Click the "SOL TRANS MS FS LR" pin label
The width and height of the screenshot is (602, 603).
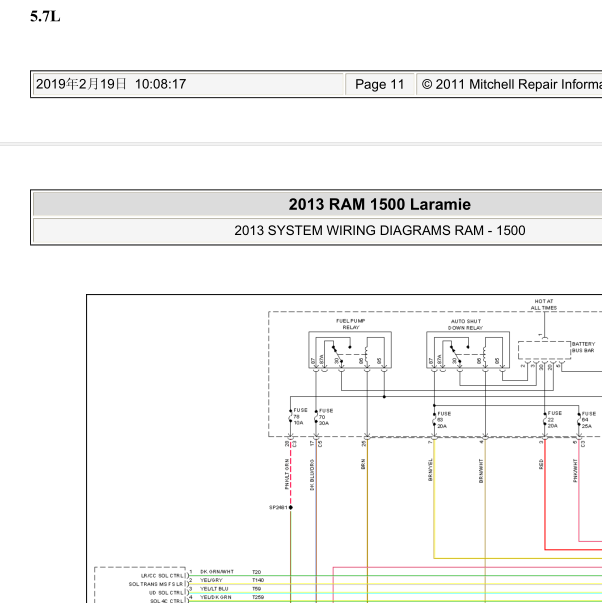[156, 584]
